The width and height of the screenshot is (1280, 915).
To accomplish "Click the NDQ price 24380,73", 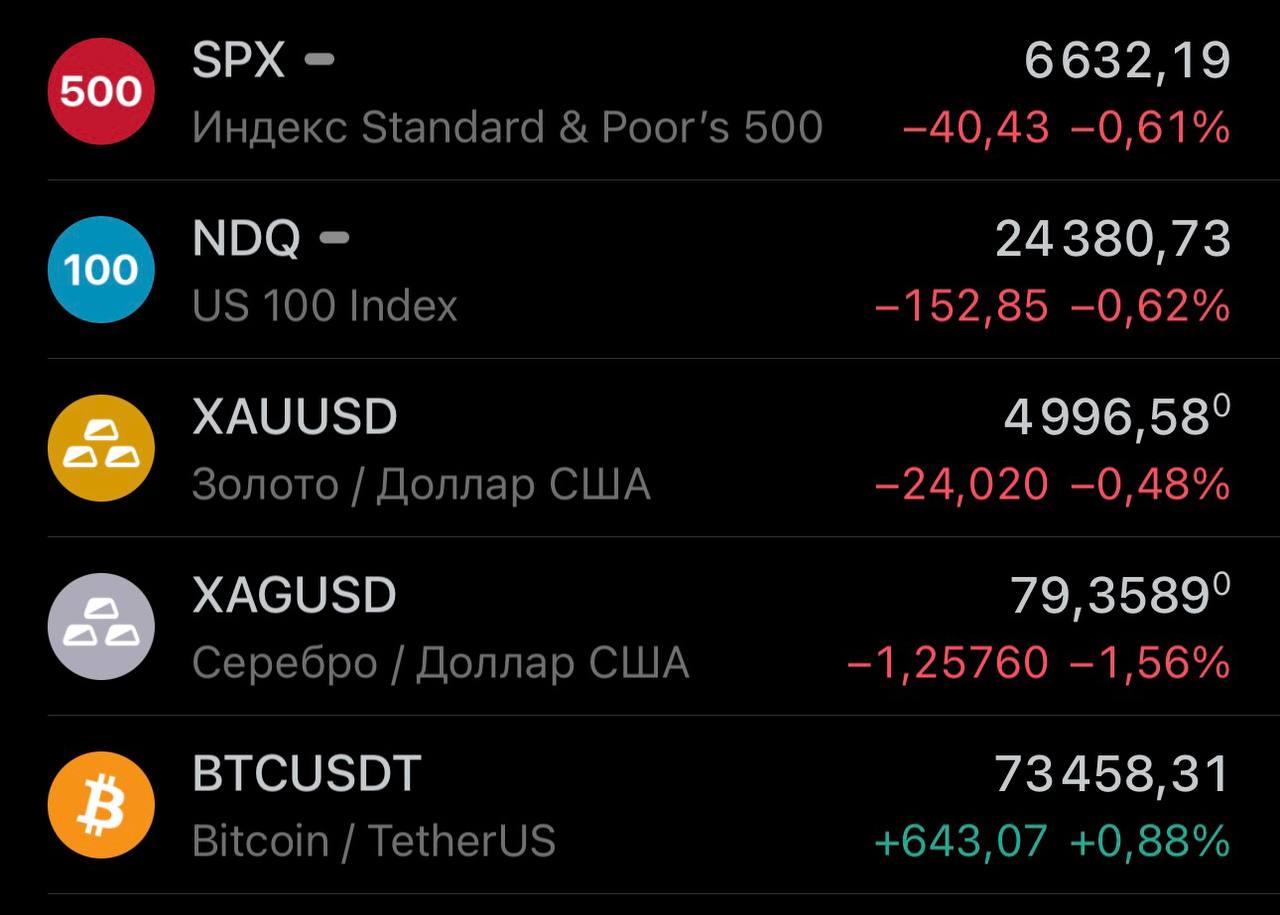I will point(1112,240).
